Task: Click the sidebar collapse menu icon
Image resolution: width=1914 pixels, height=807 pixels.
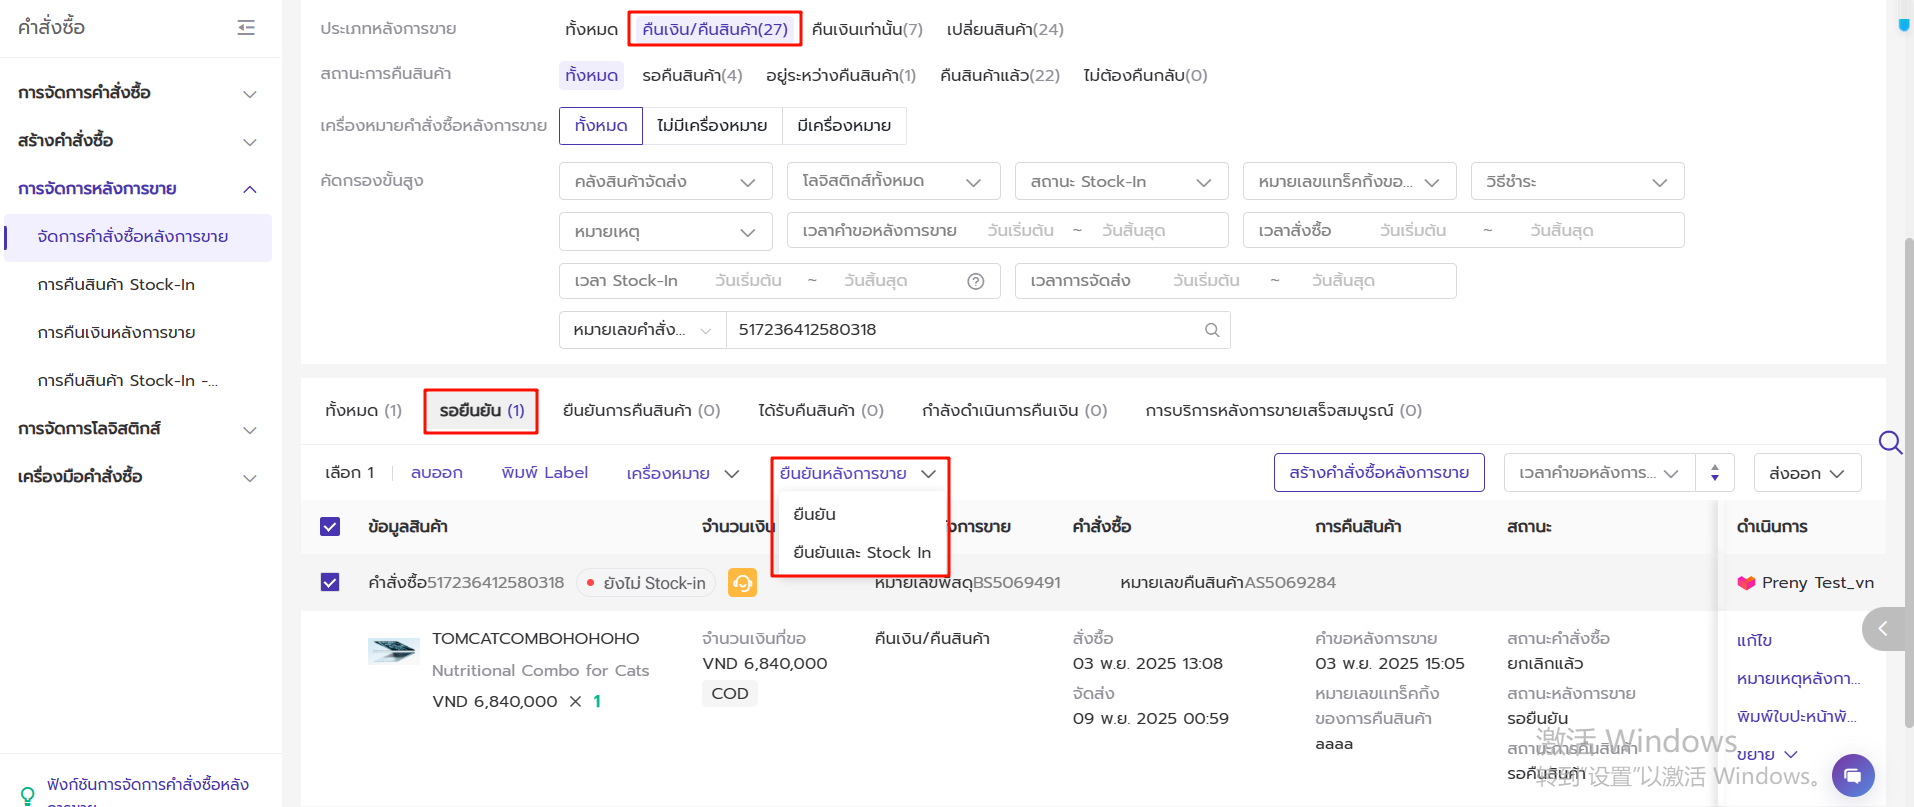Action: pyautogui.click(x=246, y=28)
